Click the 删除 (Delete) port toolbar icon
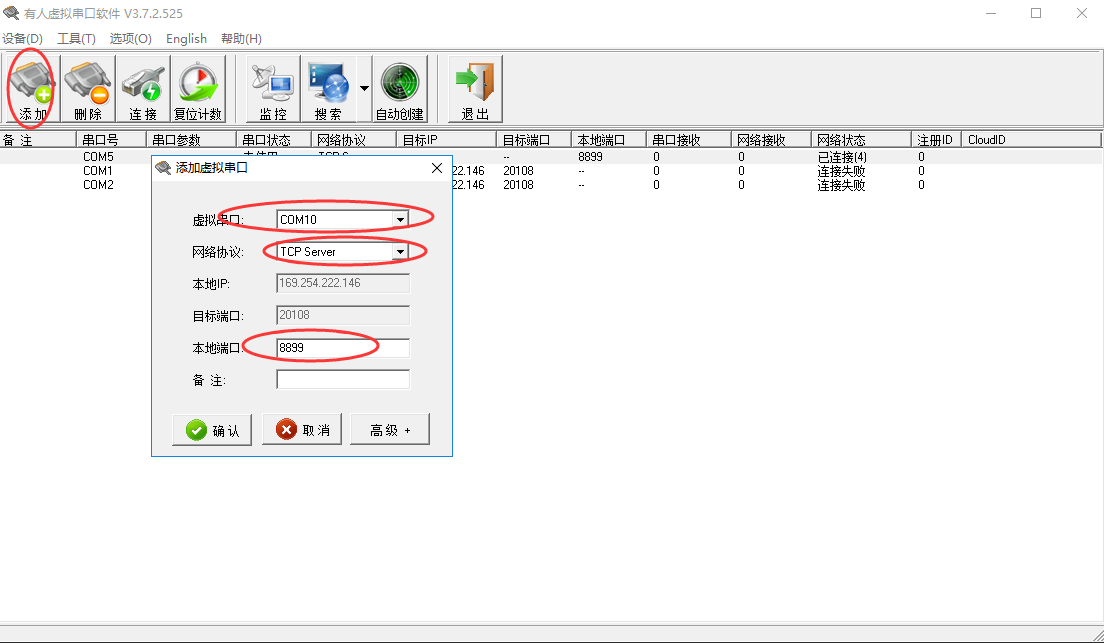The image size is (1104, 643). (x=87, y=89)
